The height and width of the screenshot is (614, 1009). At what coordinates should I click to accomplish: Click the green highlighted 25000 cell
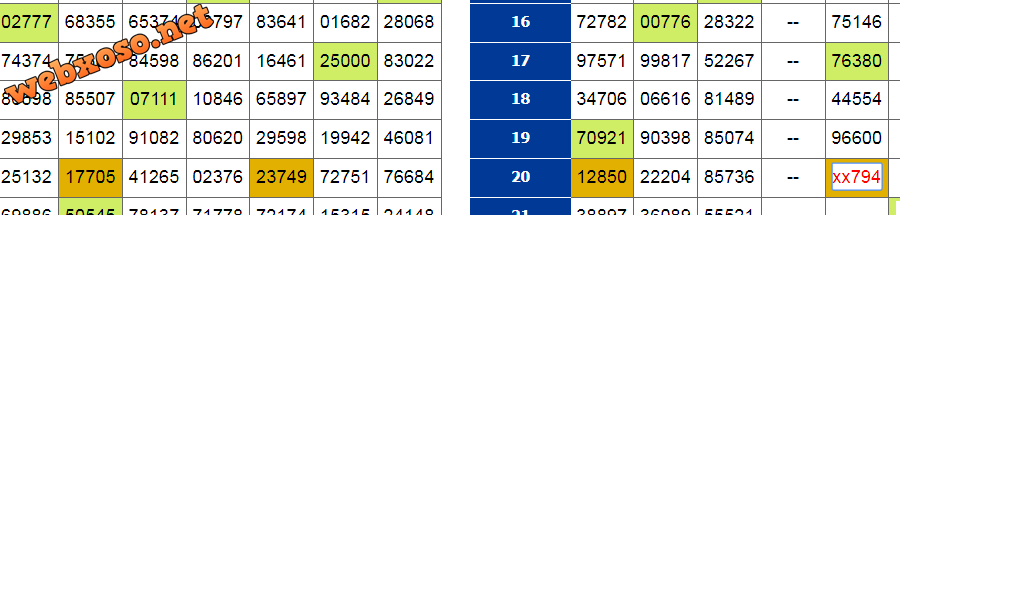tap(345, 62)
